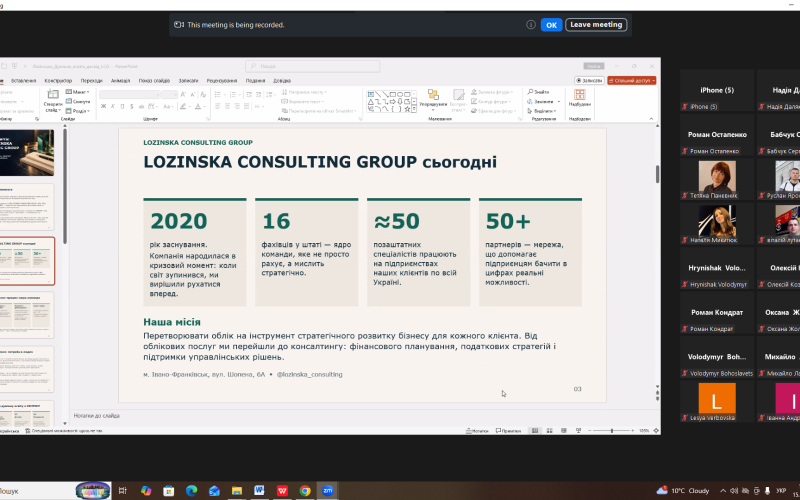Expand the shapes gallery more arrow
800x500 pixels.
(x=415, y=109)
